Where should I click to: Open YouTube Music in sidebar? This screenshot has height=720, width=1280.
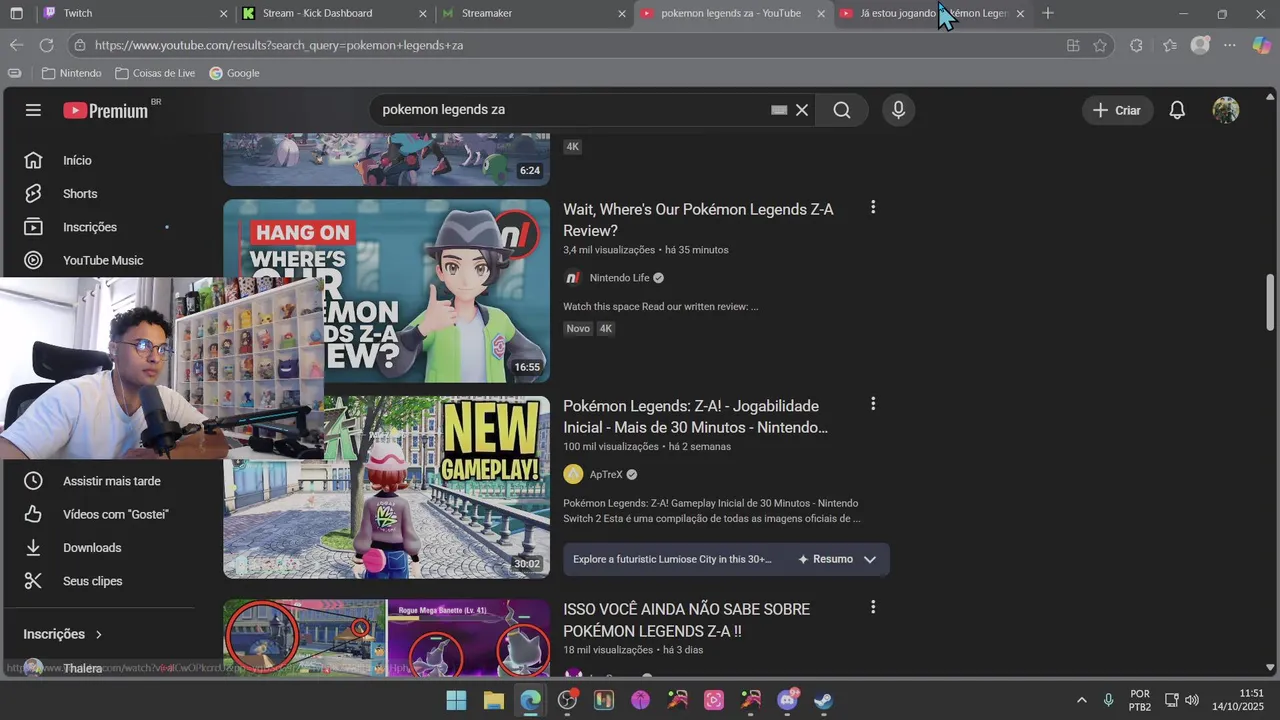(103, 260)
